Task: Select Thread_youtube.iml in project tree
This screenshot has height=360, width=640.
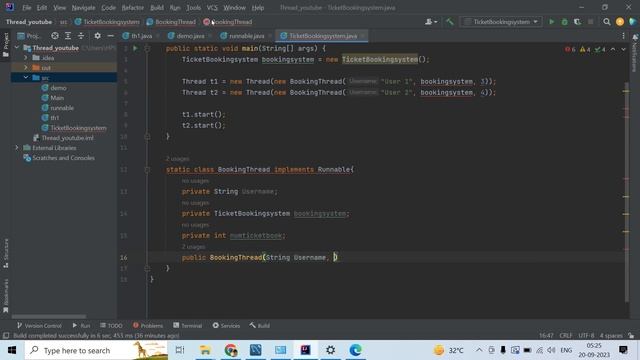Action: click(x=63, y=138)
